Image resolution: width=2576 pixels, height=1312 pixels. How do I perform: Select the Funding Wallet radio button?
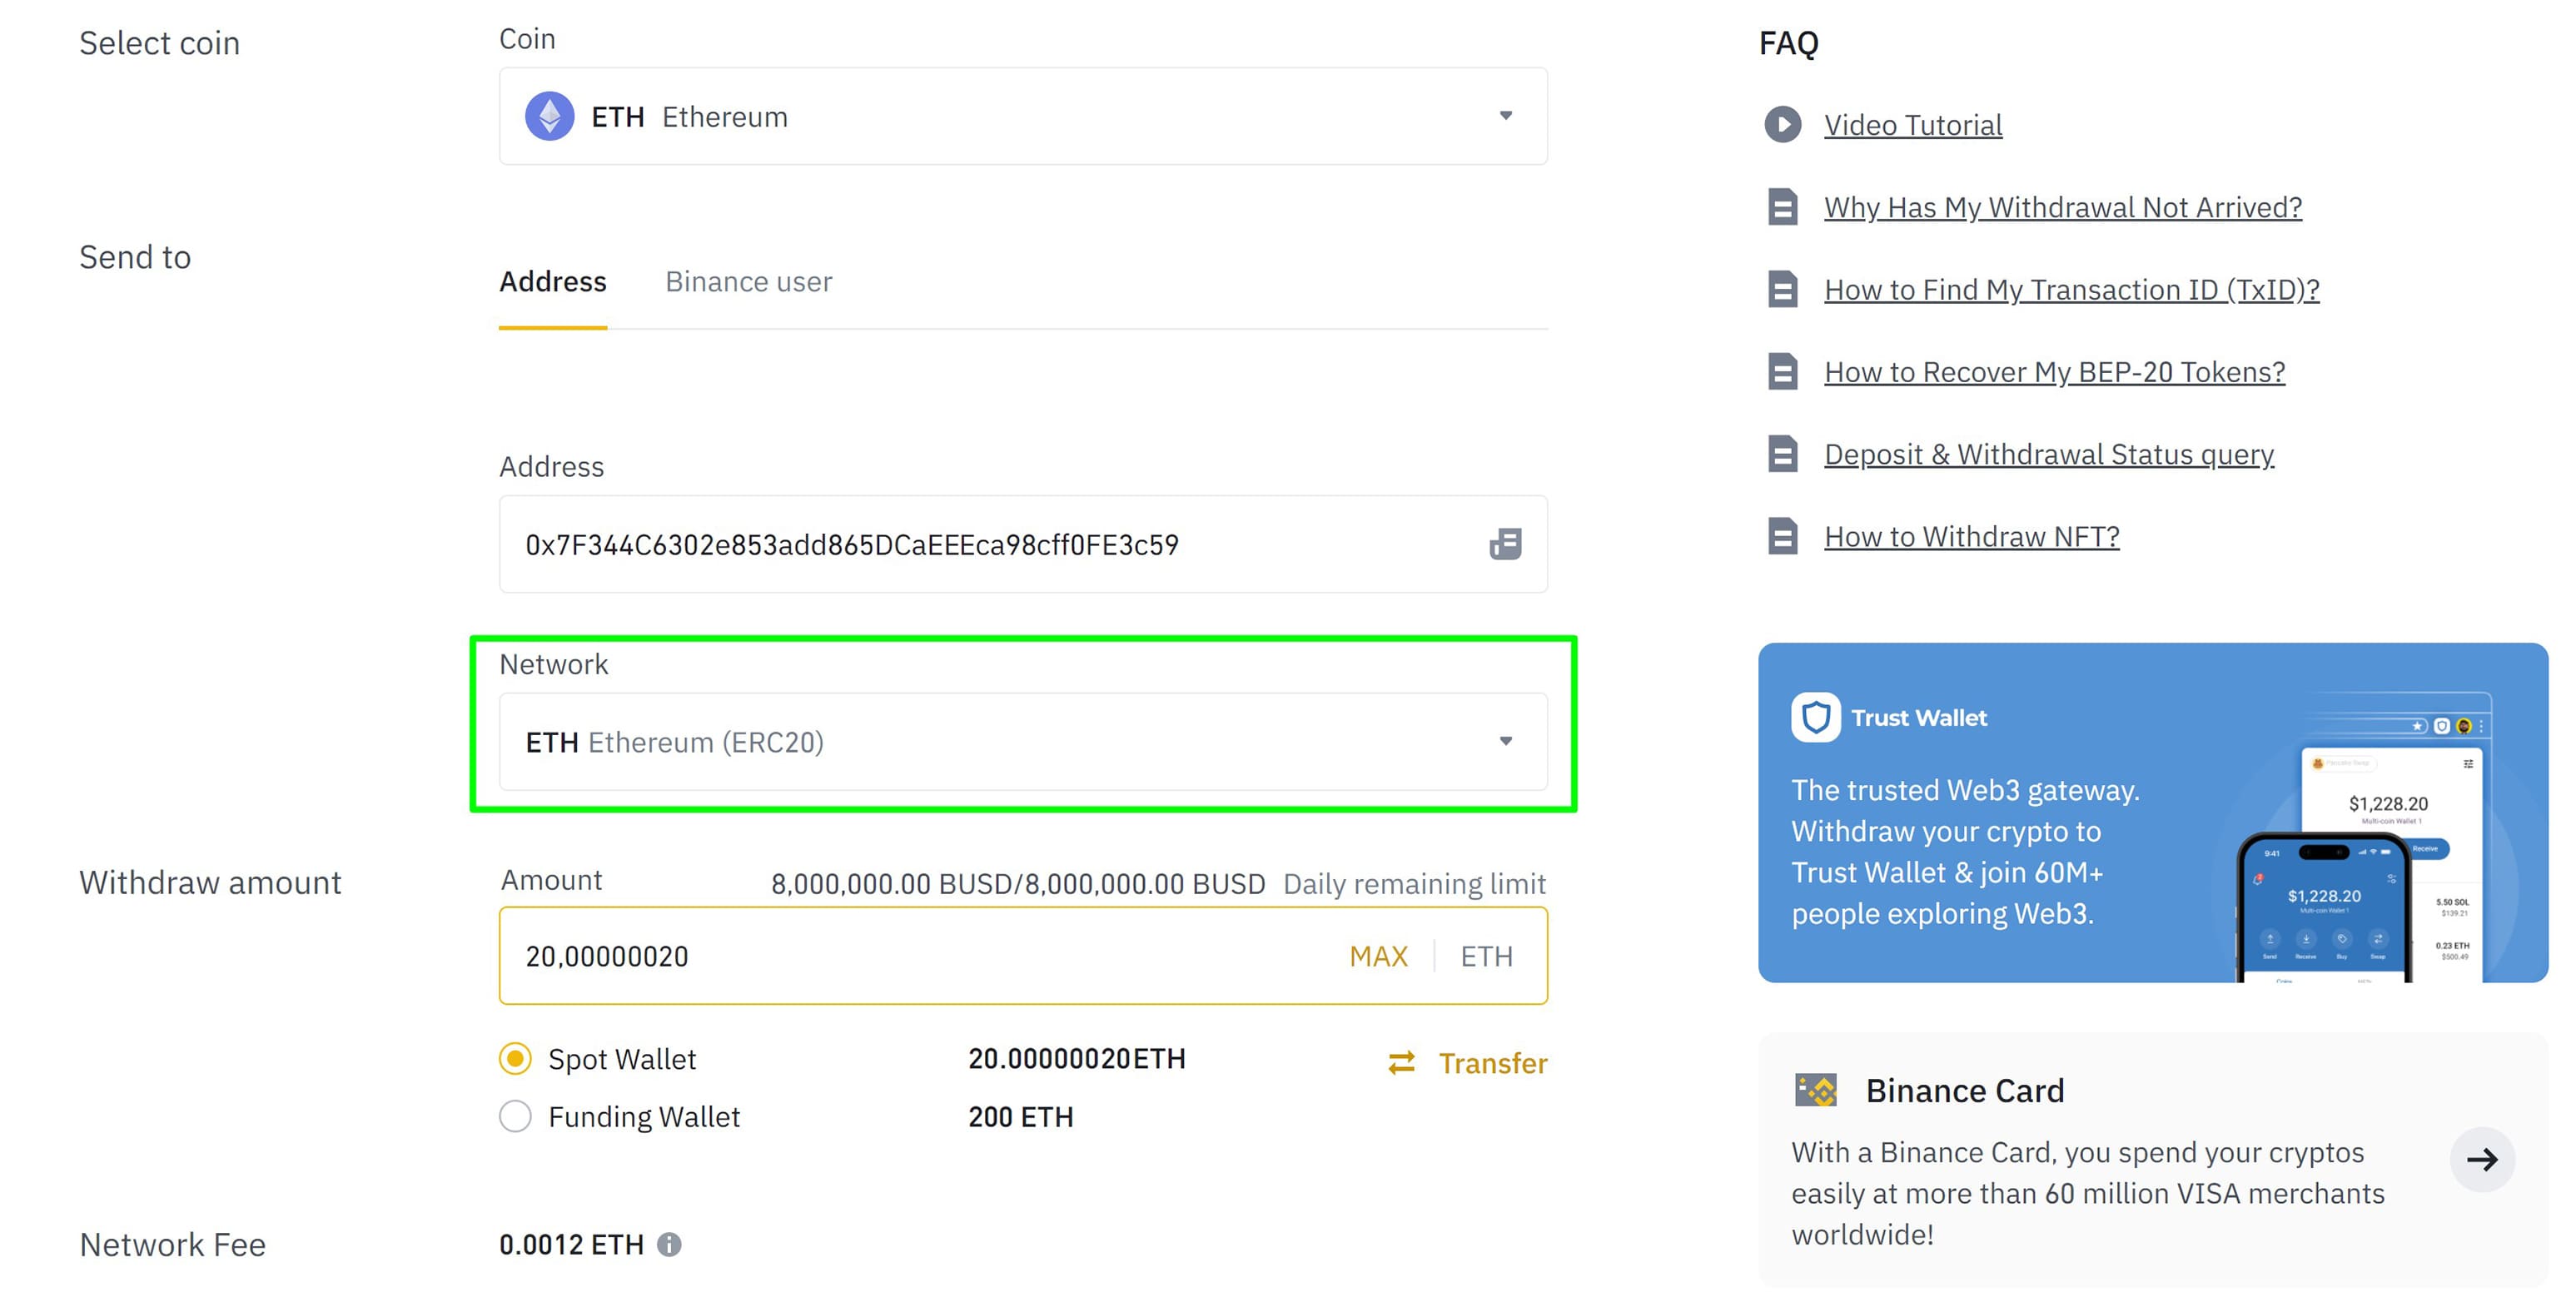[x=514, y=1115]
